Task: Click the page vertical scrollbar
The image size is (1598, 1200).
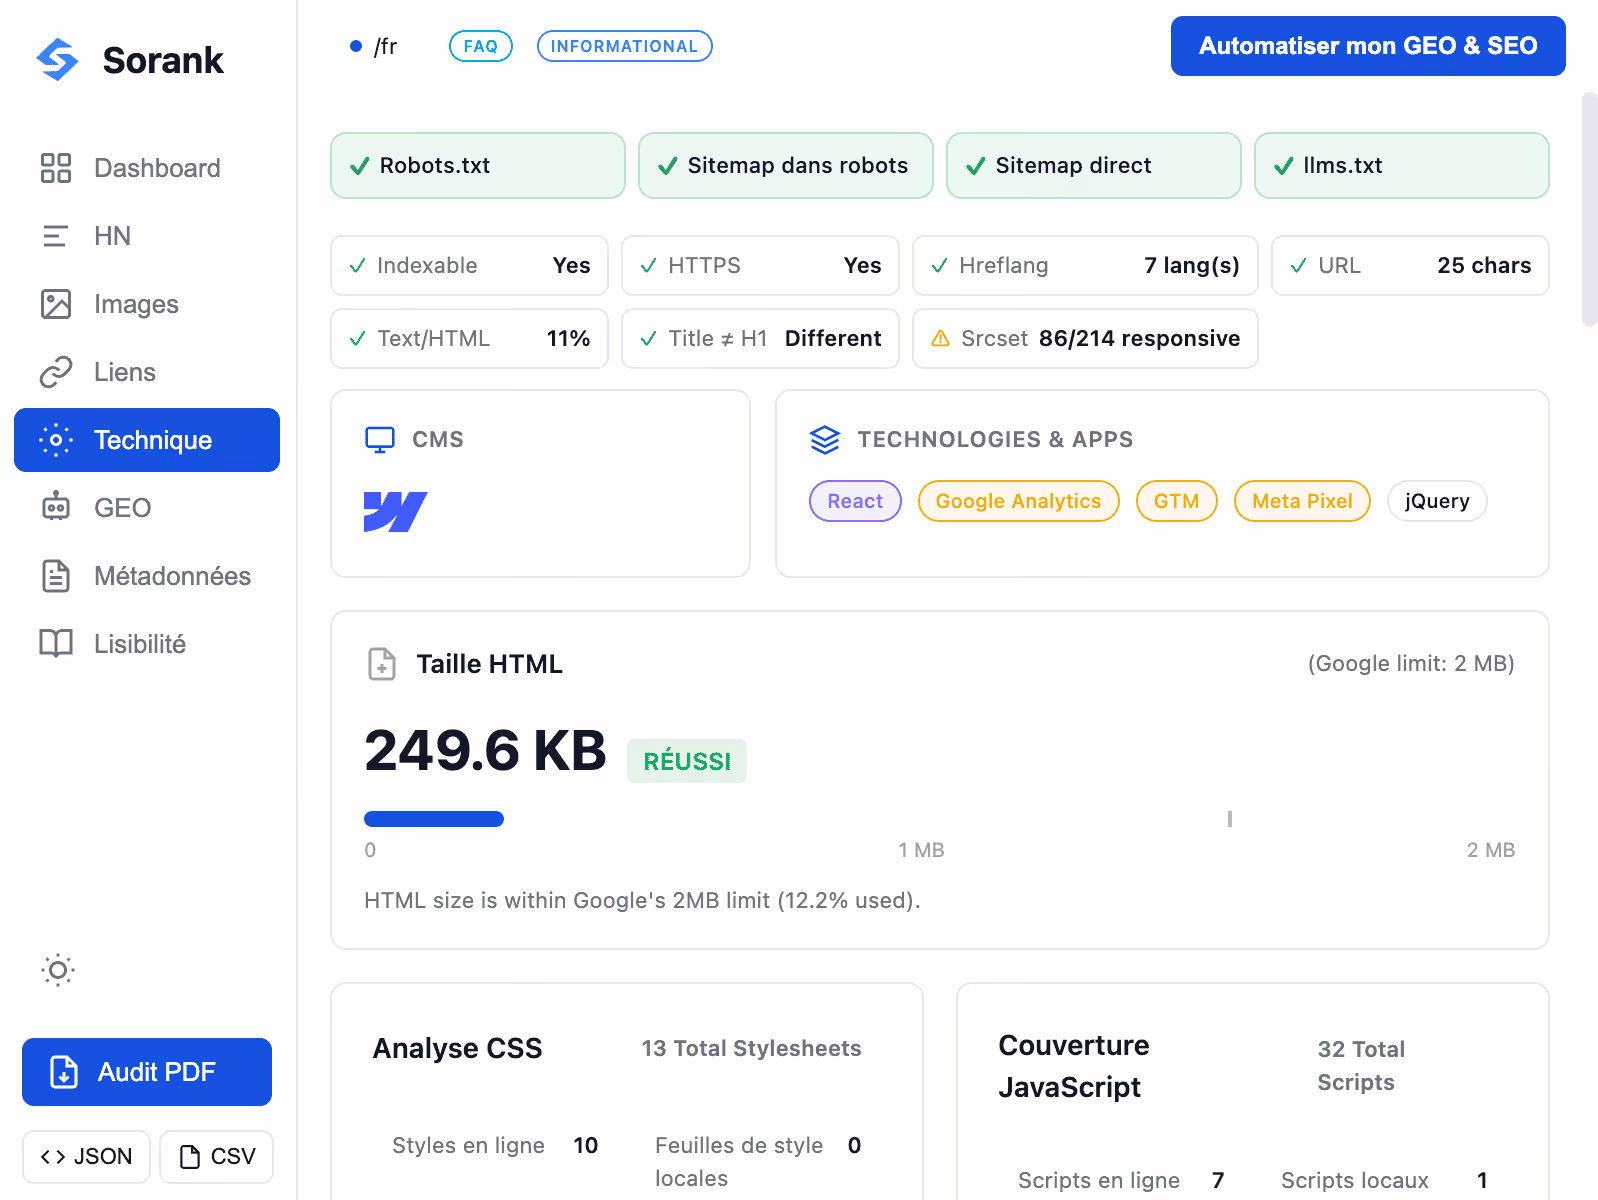Action: pyautogui.click(x=1590, y=210)
